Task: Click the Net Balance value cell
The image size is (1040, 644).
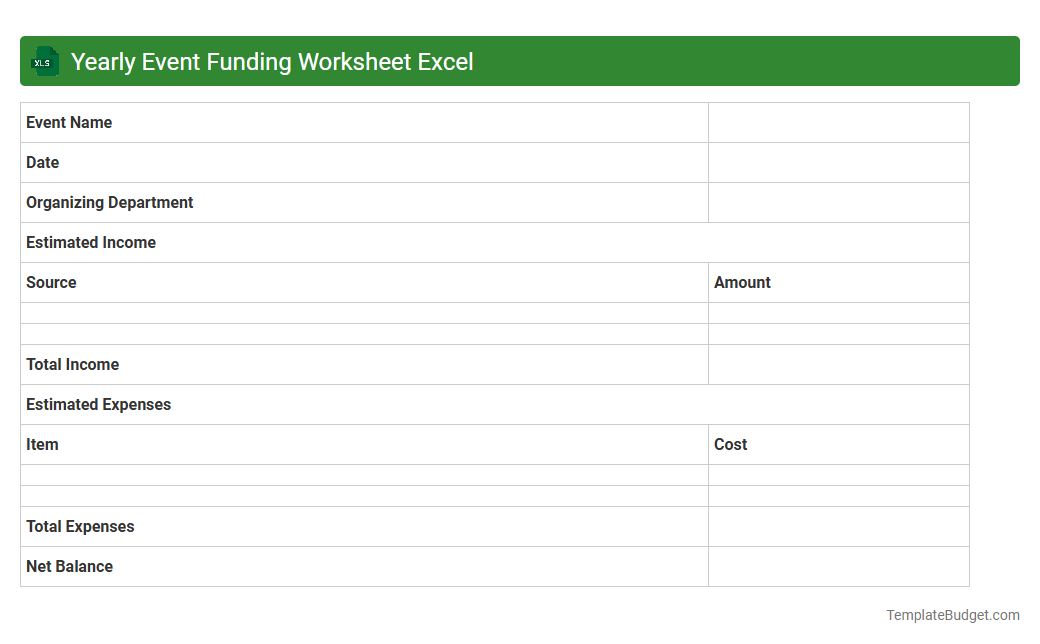Action: coord(838,566)
